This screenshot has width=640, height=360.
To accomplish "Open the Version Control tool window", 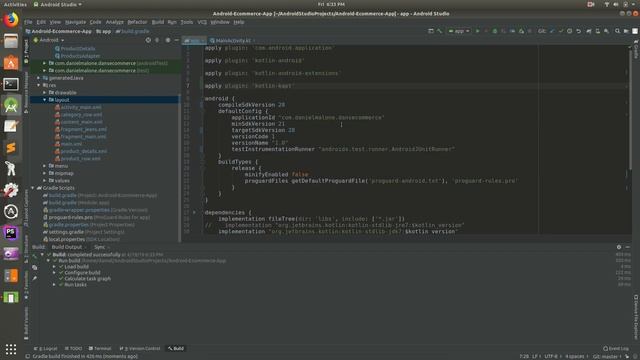I will coord(140,349).
